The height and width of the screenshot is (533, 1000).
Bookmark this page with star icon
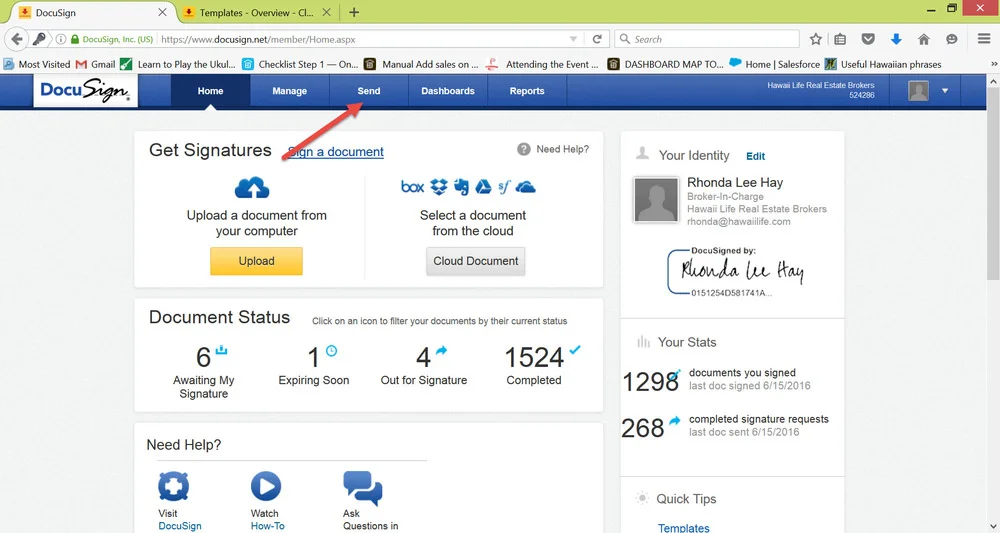pos(816,39)
